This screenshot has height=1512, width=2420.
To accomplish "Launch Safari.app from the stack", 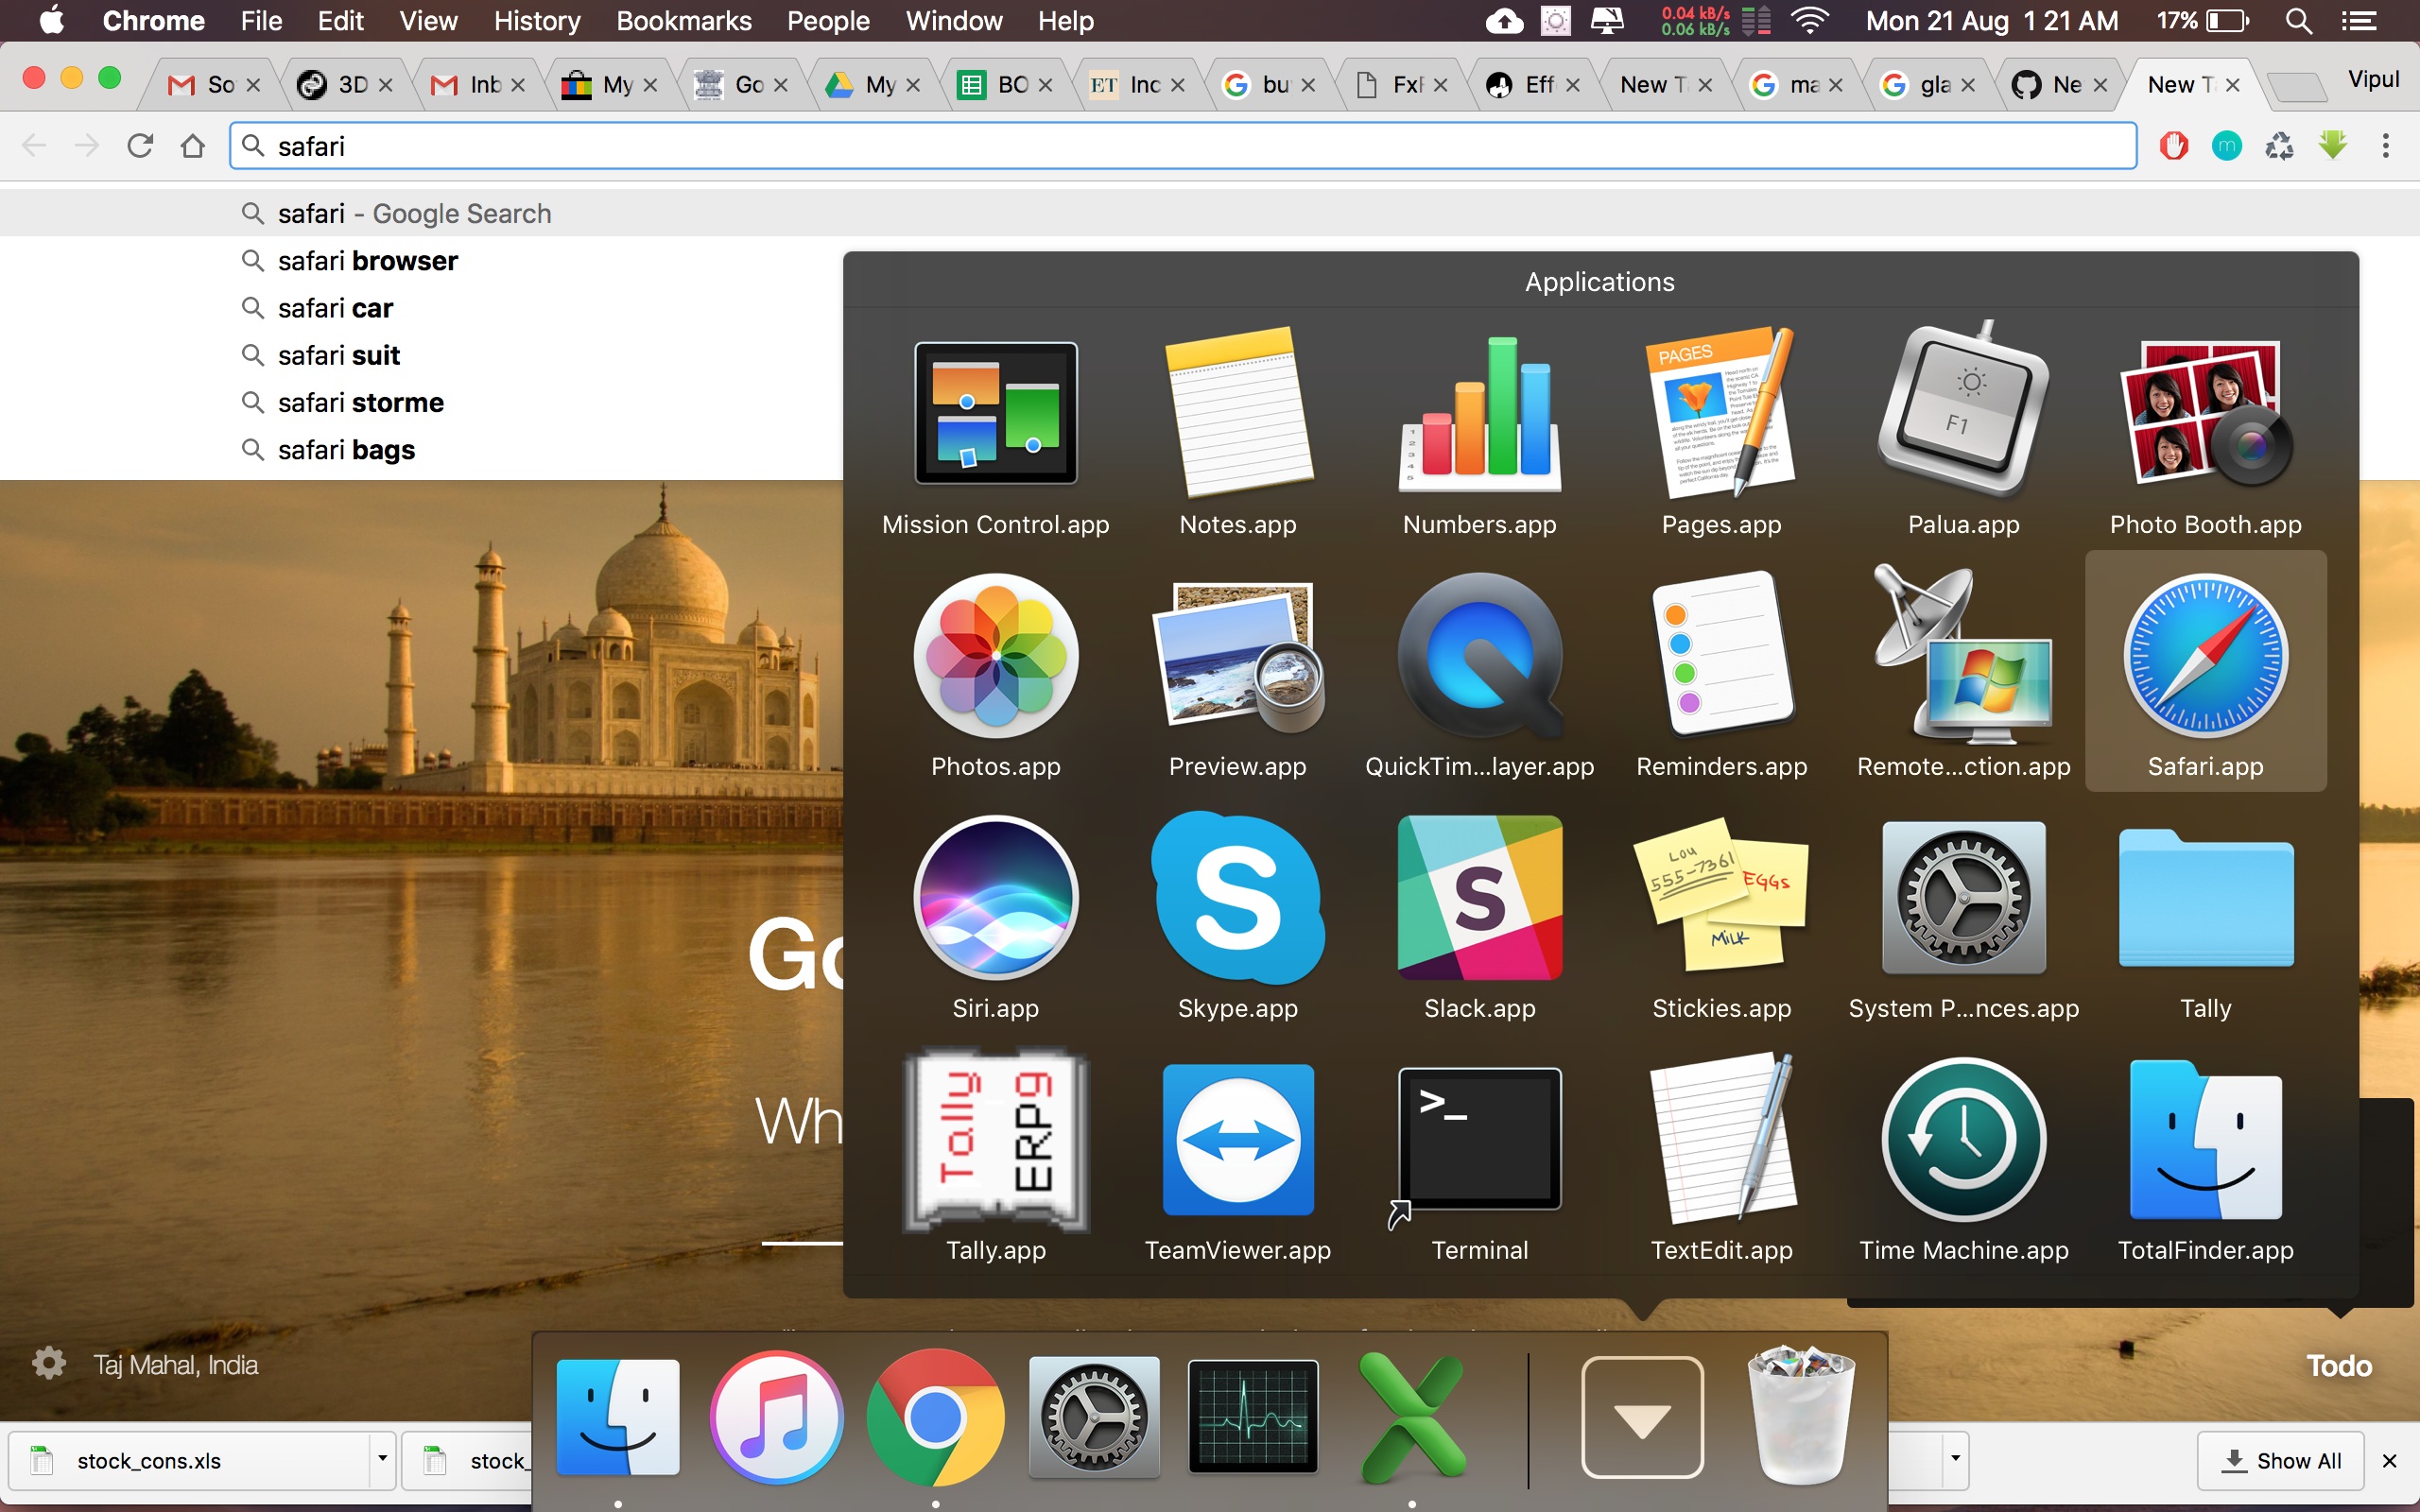I will pyautogui.click(x=2206, y=656).
